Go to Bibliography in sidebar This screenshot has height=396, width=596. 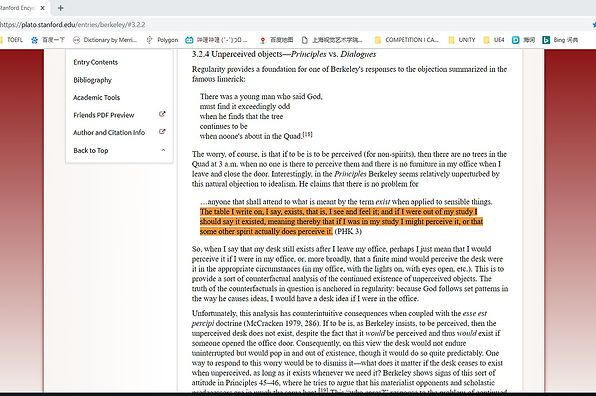point(92,80)
